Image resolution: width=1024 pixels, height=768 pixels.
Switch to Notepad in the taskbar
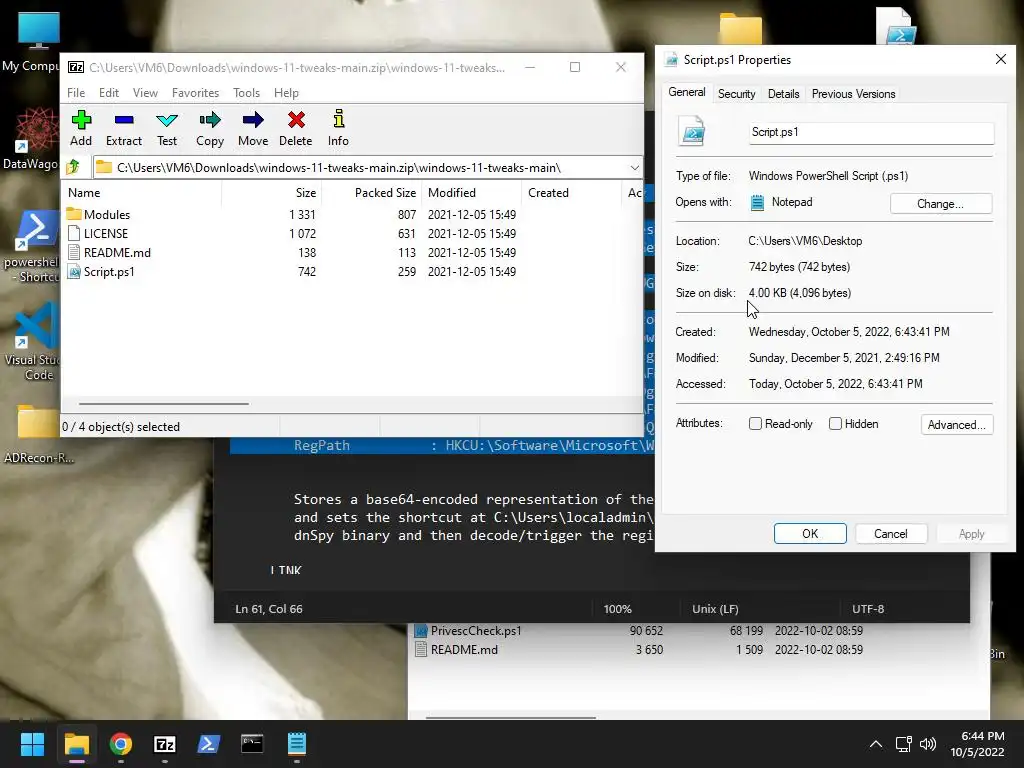pyautogui.click(x=296, y=744)
